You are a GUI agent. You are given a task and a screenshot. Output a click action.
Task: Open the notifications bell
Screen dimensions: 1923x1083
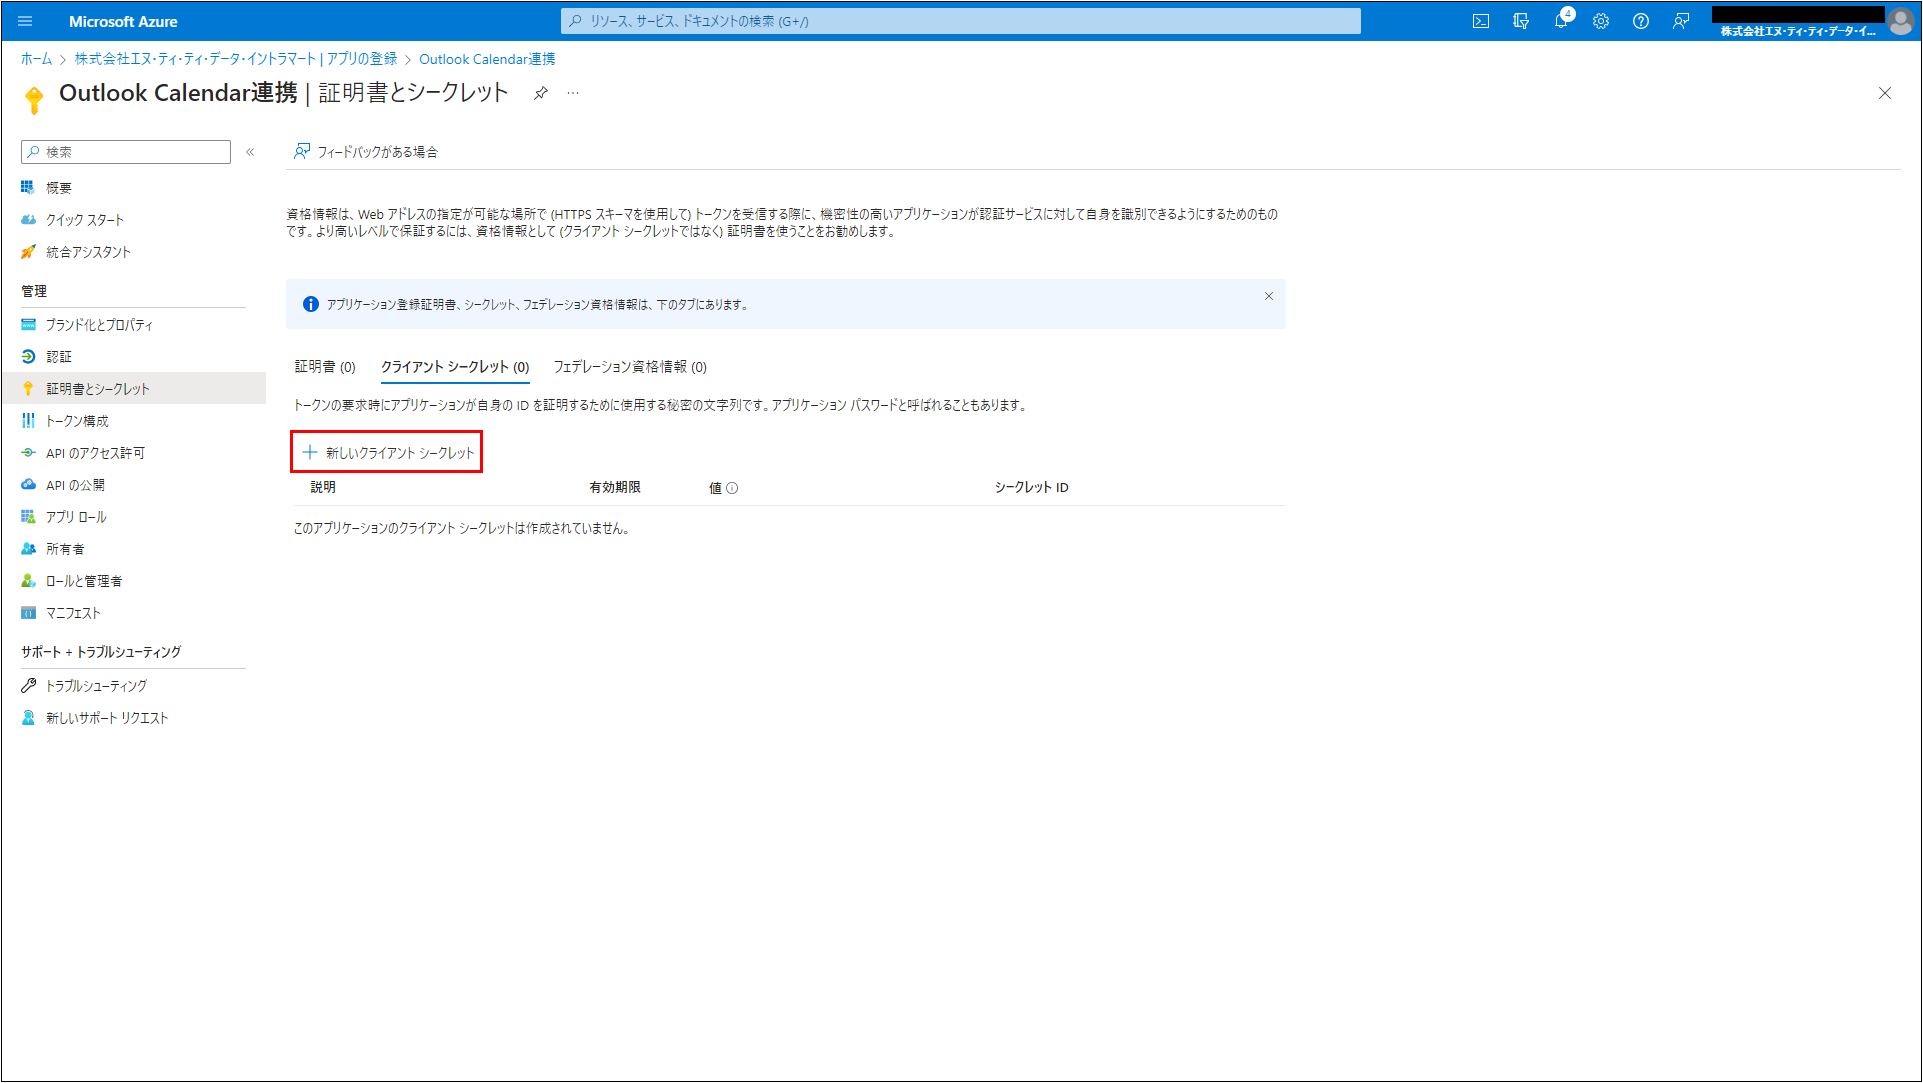pyautogui.click(x=1561, y=21)
